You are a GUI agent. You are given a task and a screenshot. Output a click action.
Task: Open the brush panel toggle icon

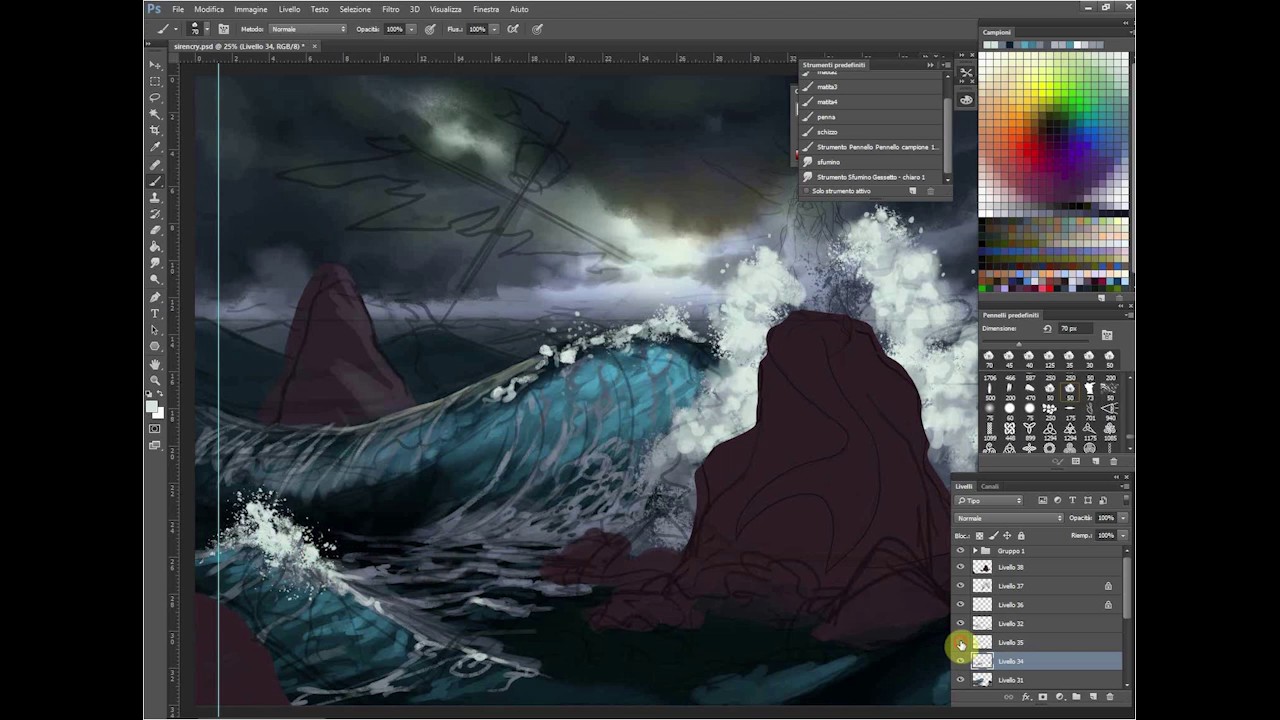click(223, 29)
